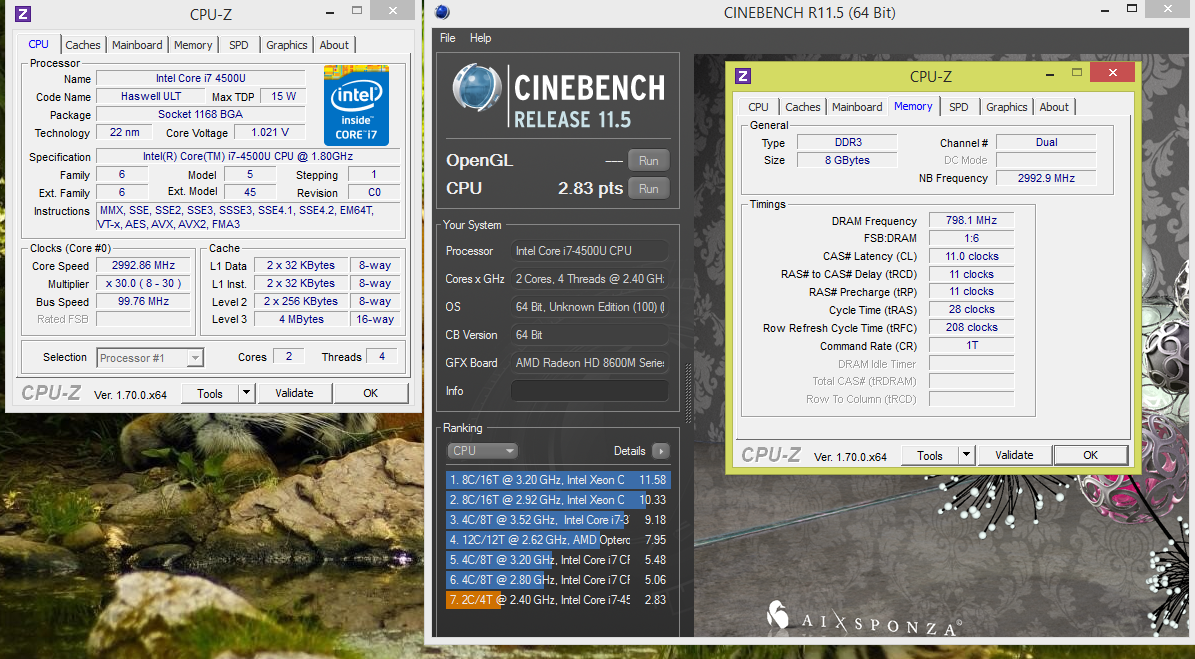Run the OpenGL benchmark
1195x659 pixels.
649,161
